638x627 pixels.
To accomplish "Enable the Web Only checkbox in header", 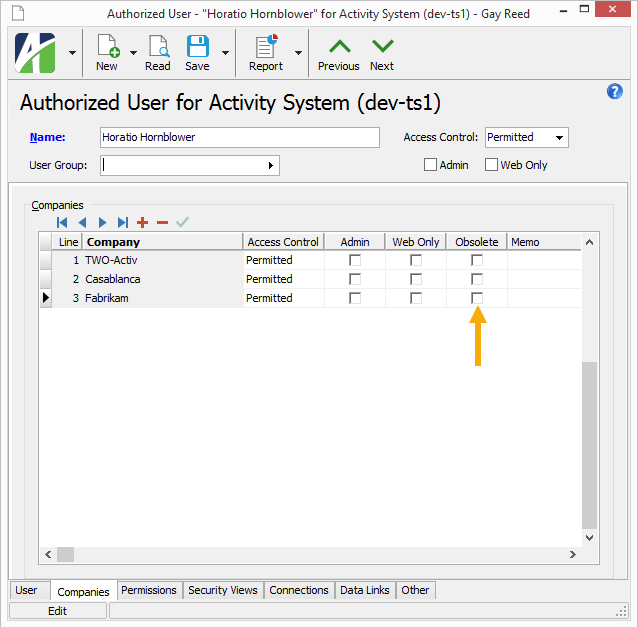I will click(x=491, y=165).
